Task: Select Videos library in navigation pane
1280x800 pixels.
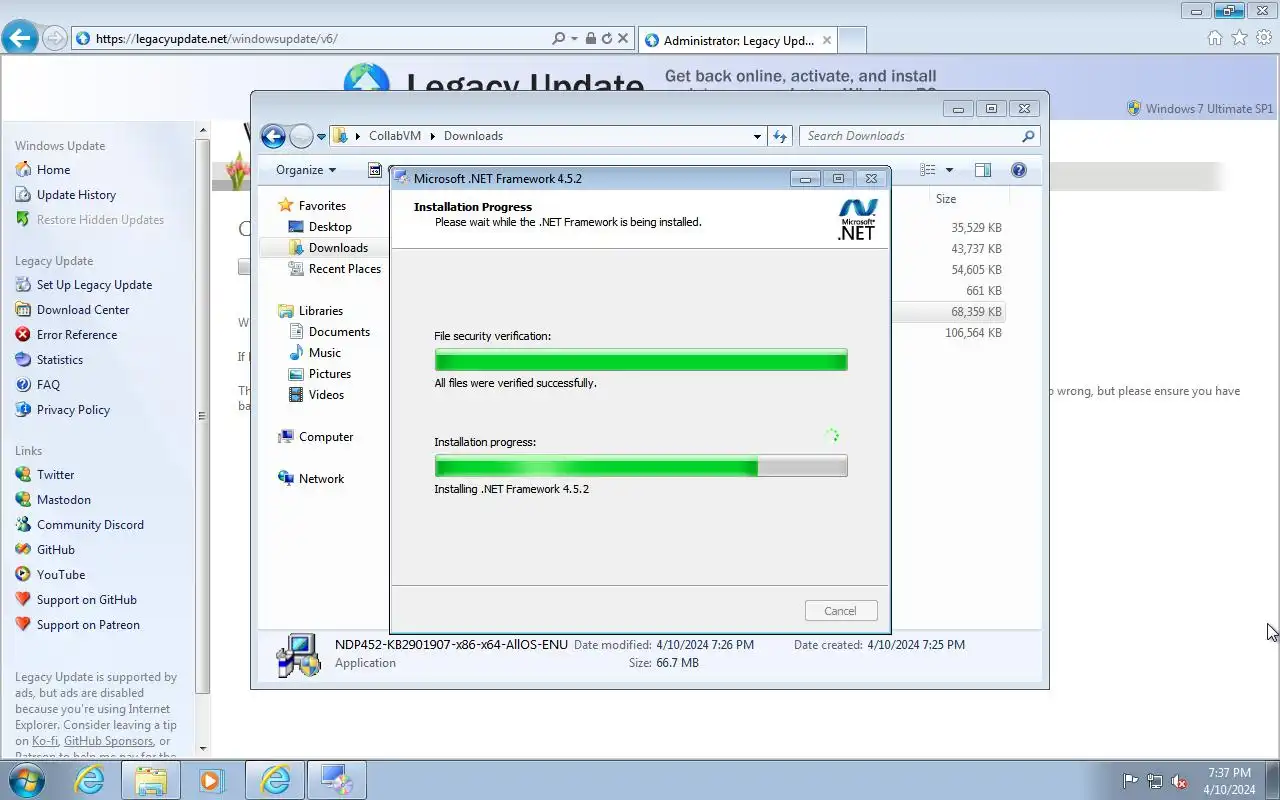Action: pyautogui.click(x=326, y=395)
